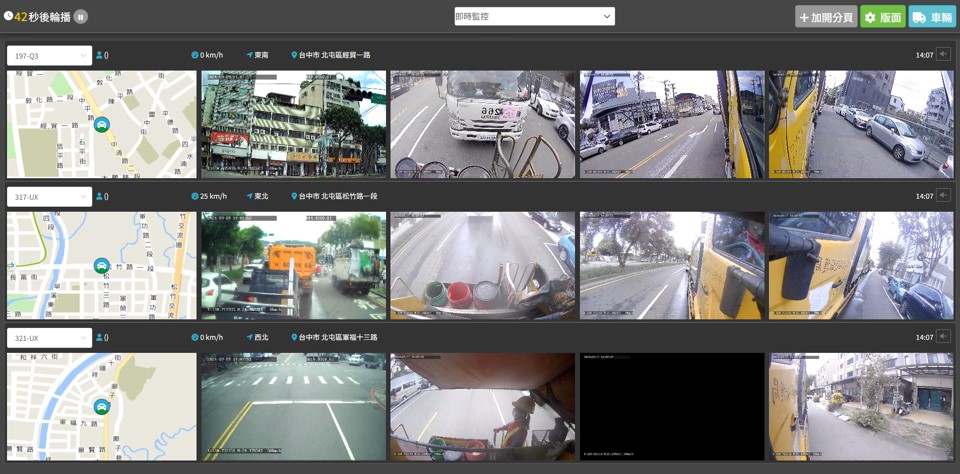The width and height of the screenshot is (960, 474).
Task: Toggle the speaker for vehicle 197-Q3
Action: click(943, 55)
